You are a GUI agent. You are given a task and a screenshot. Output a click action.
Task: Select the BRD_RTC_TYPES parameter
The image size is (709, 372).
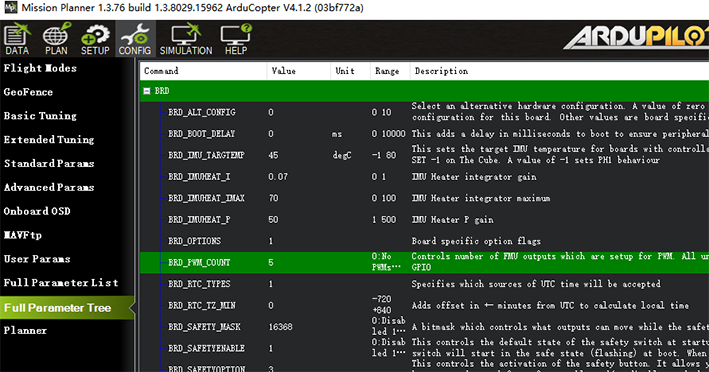pyautogui.click(x=199, y=284)
